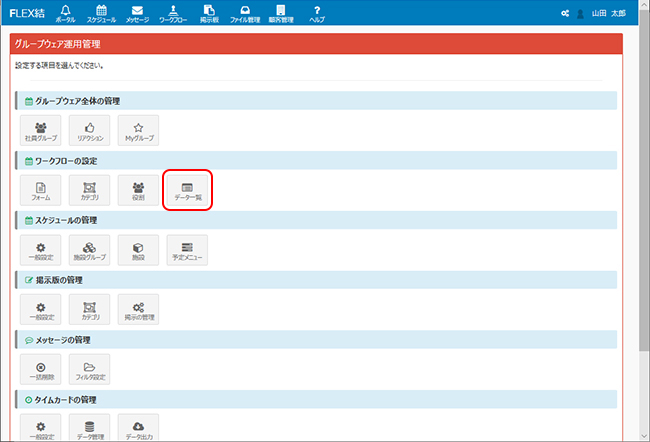Screen dimensions: 650x442
Task: Click the vertical scrollbar on the right edge
Action: pos(645,178)
